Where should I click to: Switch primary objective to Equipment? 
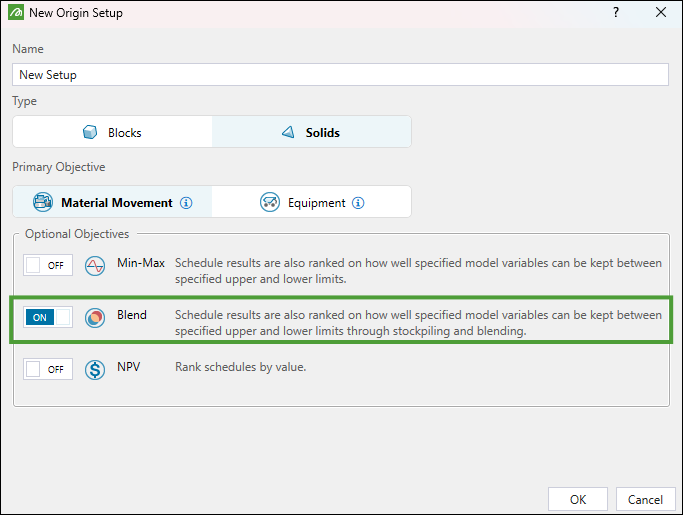(x=311, y=203)
